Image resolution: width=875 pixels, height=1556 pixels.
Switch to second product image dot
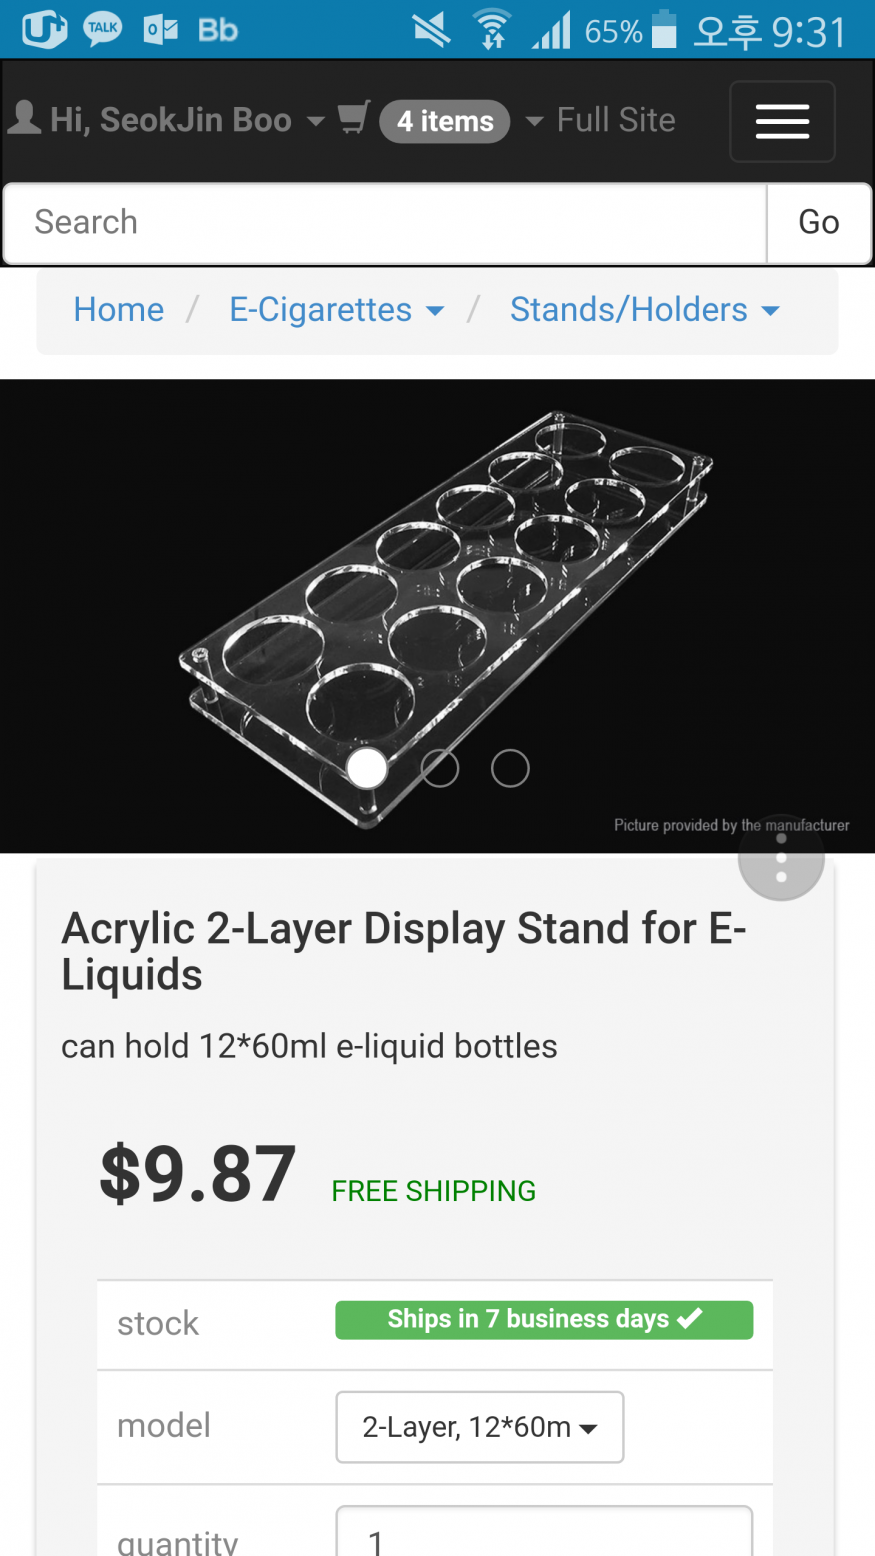(440, 768)
